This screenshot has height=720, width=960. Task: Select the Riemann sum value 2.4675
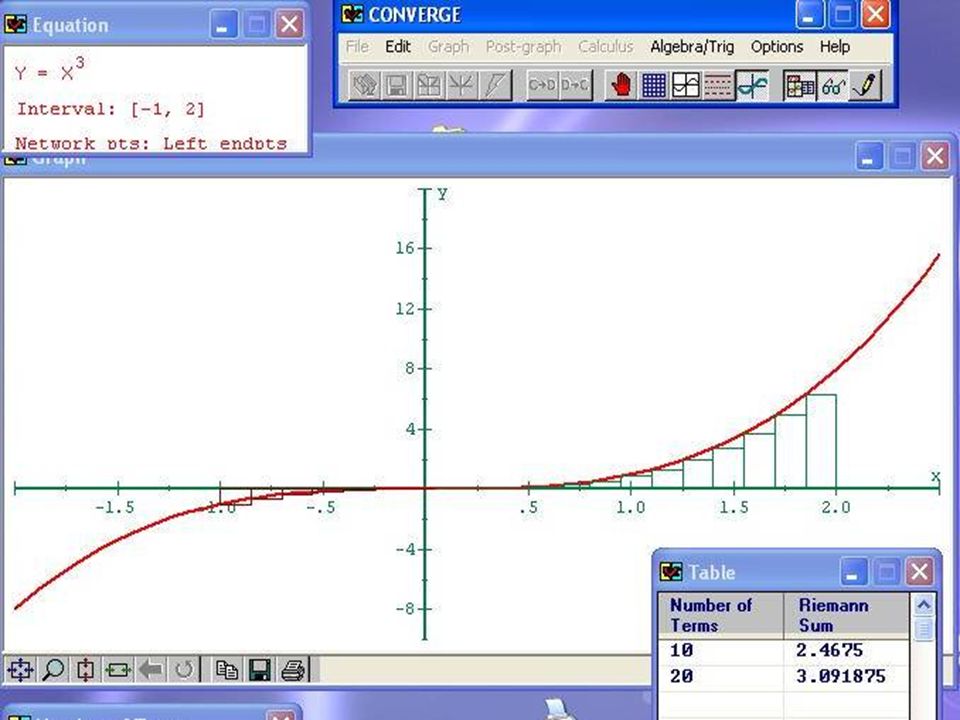pyautogui.click(x=829, y=650)
